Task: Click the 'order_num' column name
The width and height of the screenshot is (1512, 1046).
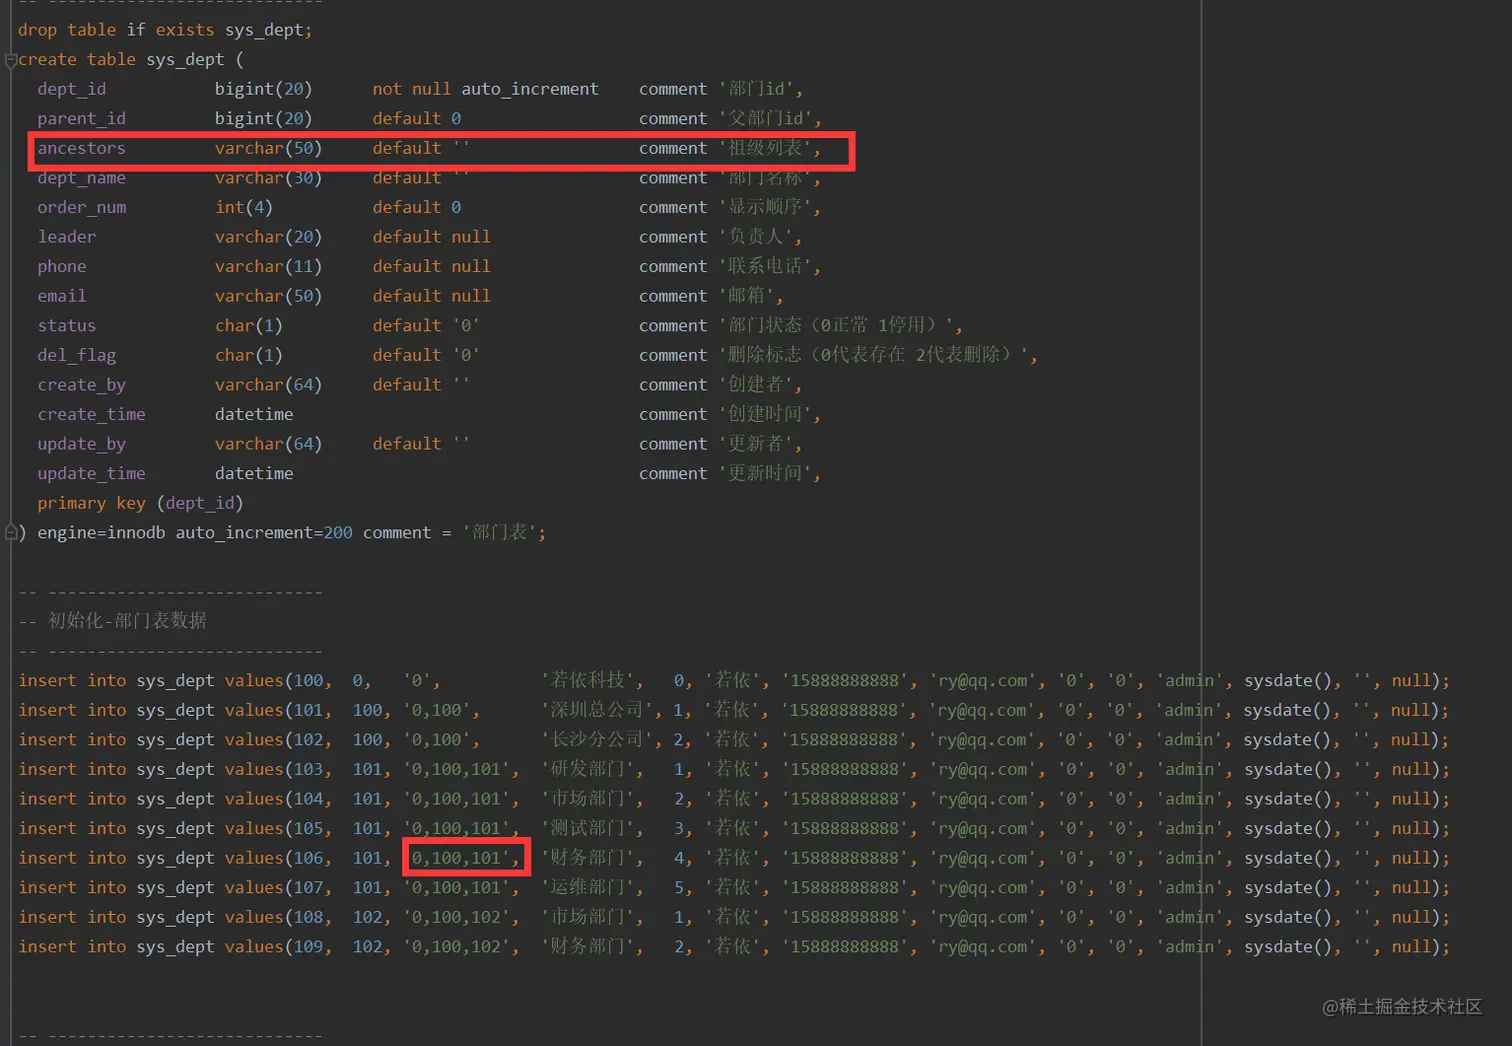Action: 82,207
